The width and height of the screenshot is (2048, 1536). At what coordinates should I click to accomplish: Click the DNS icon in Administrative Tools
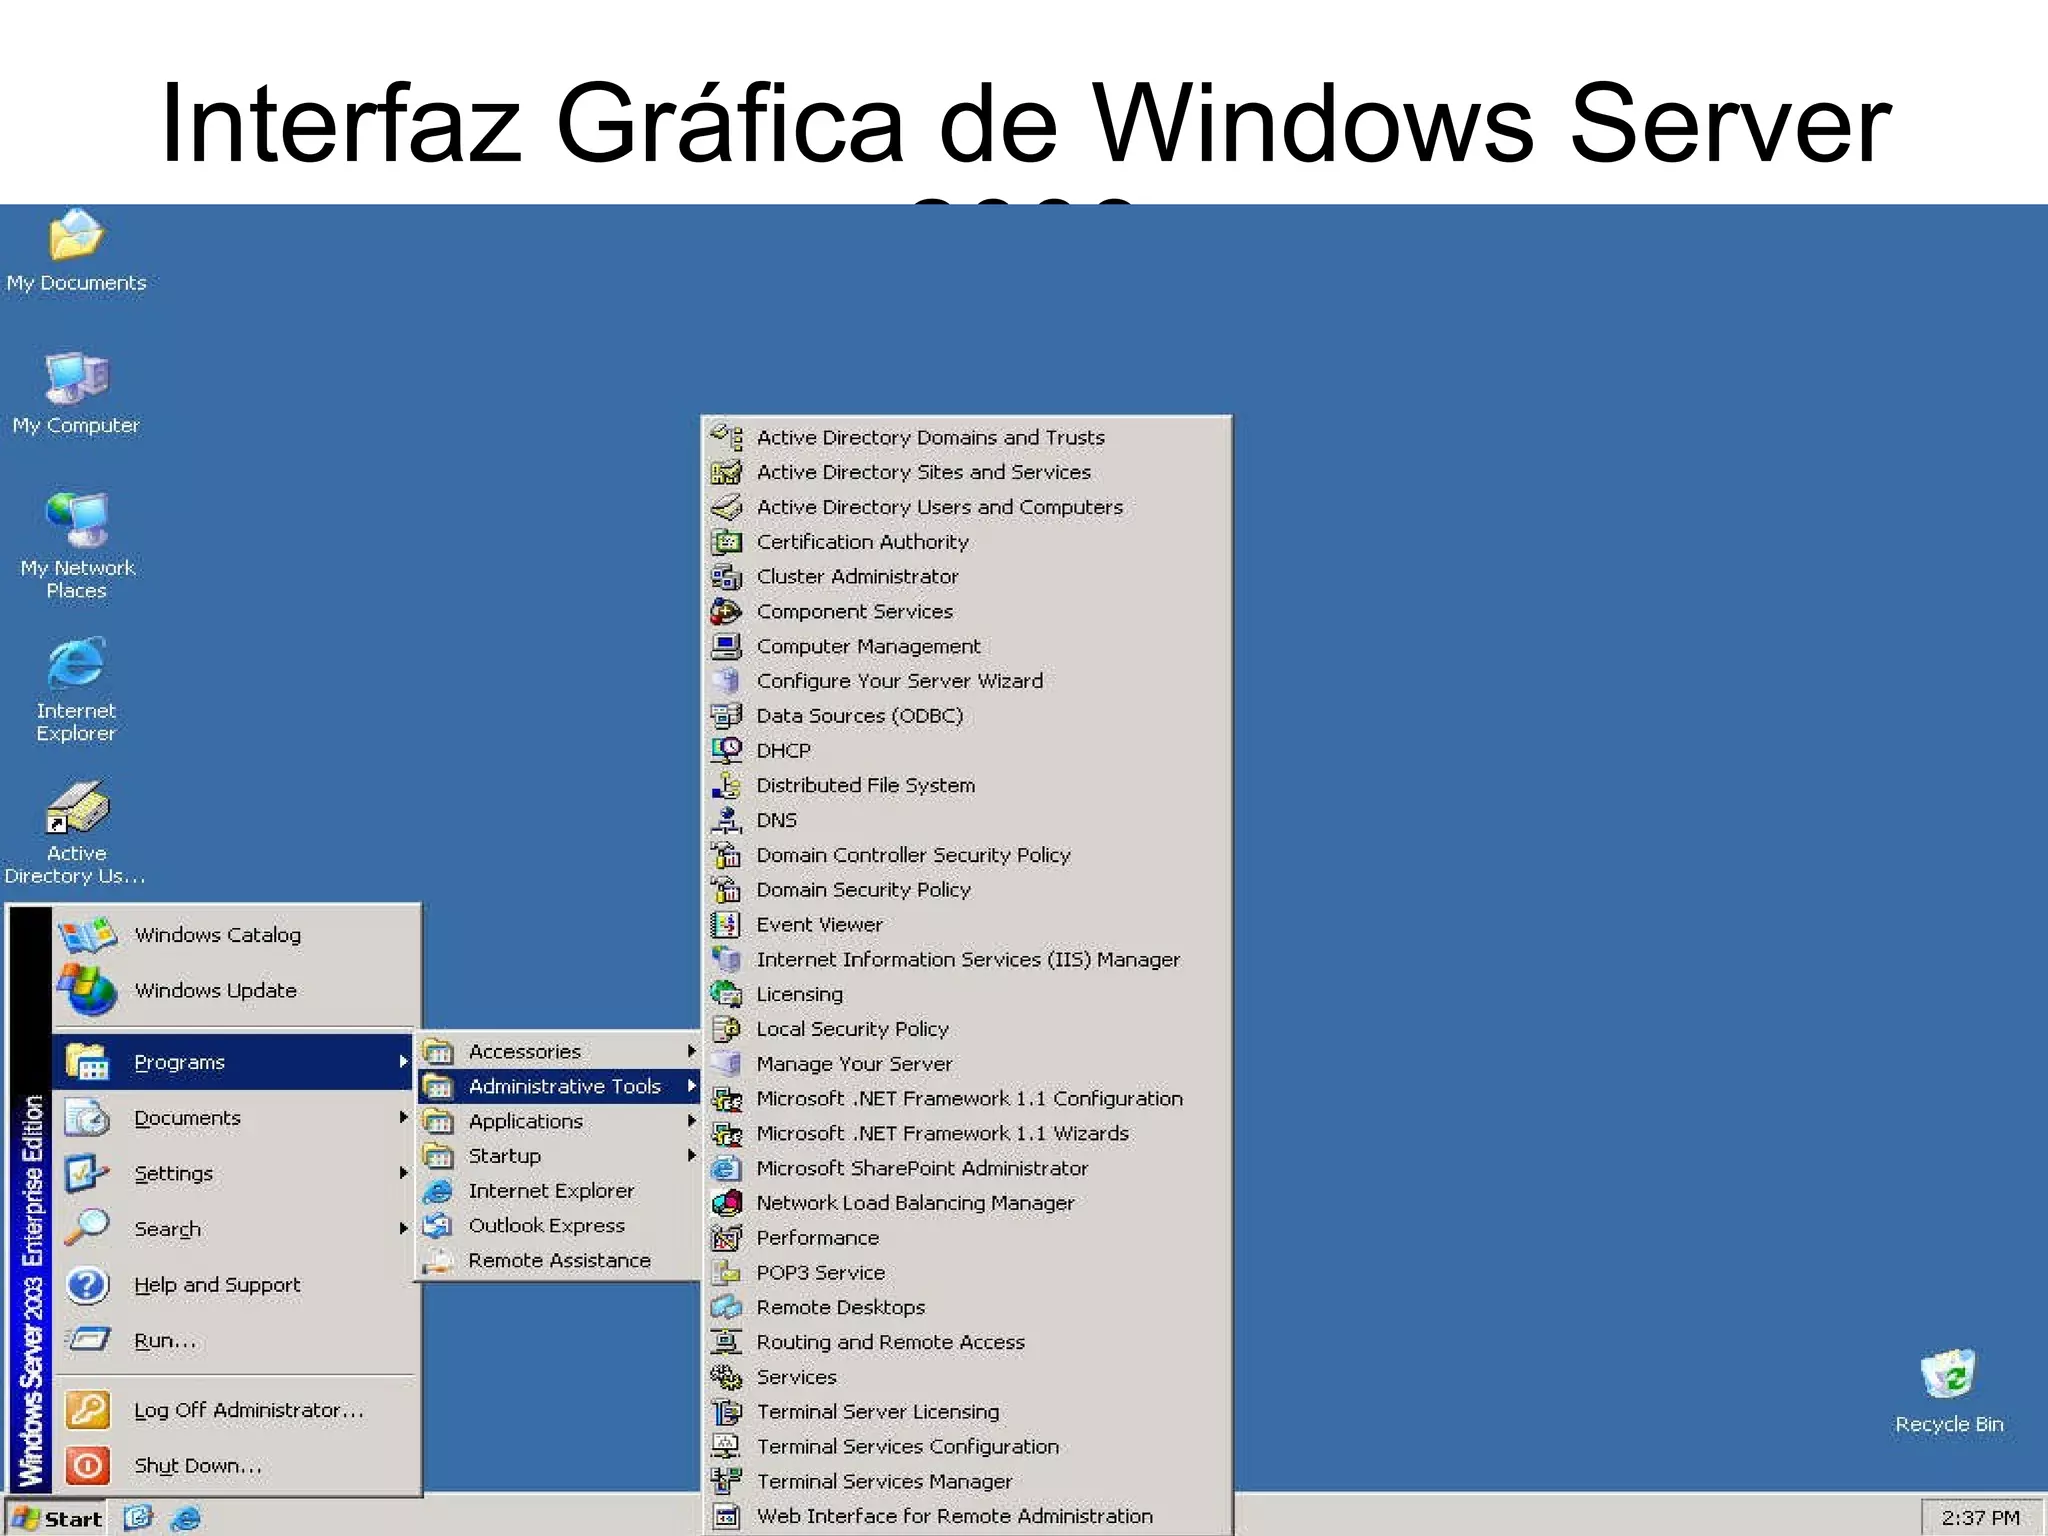(x=726, y=820)
